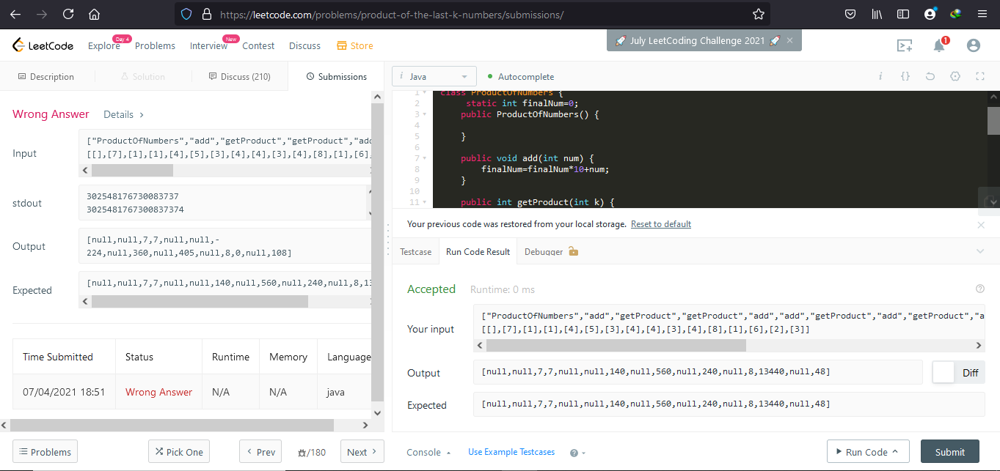Click the curly braces format icon
Image resolution: width=1000 pixels, height=471 pixels.
tap(905, 76)
